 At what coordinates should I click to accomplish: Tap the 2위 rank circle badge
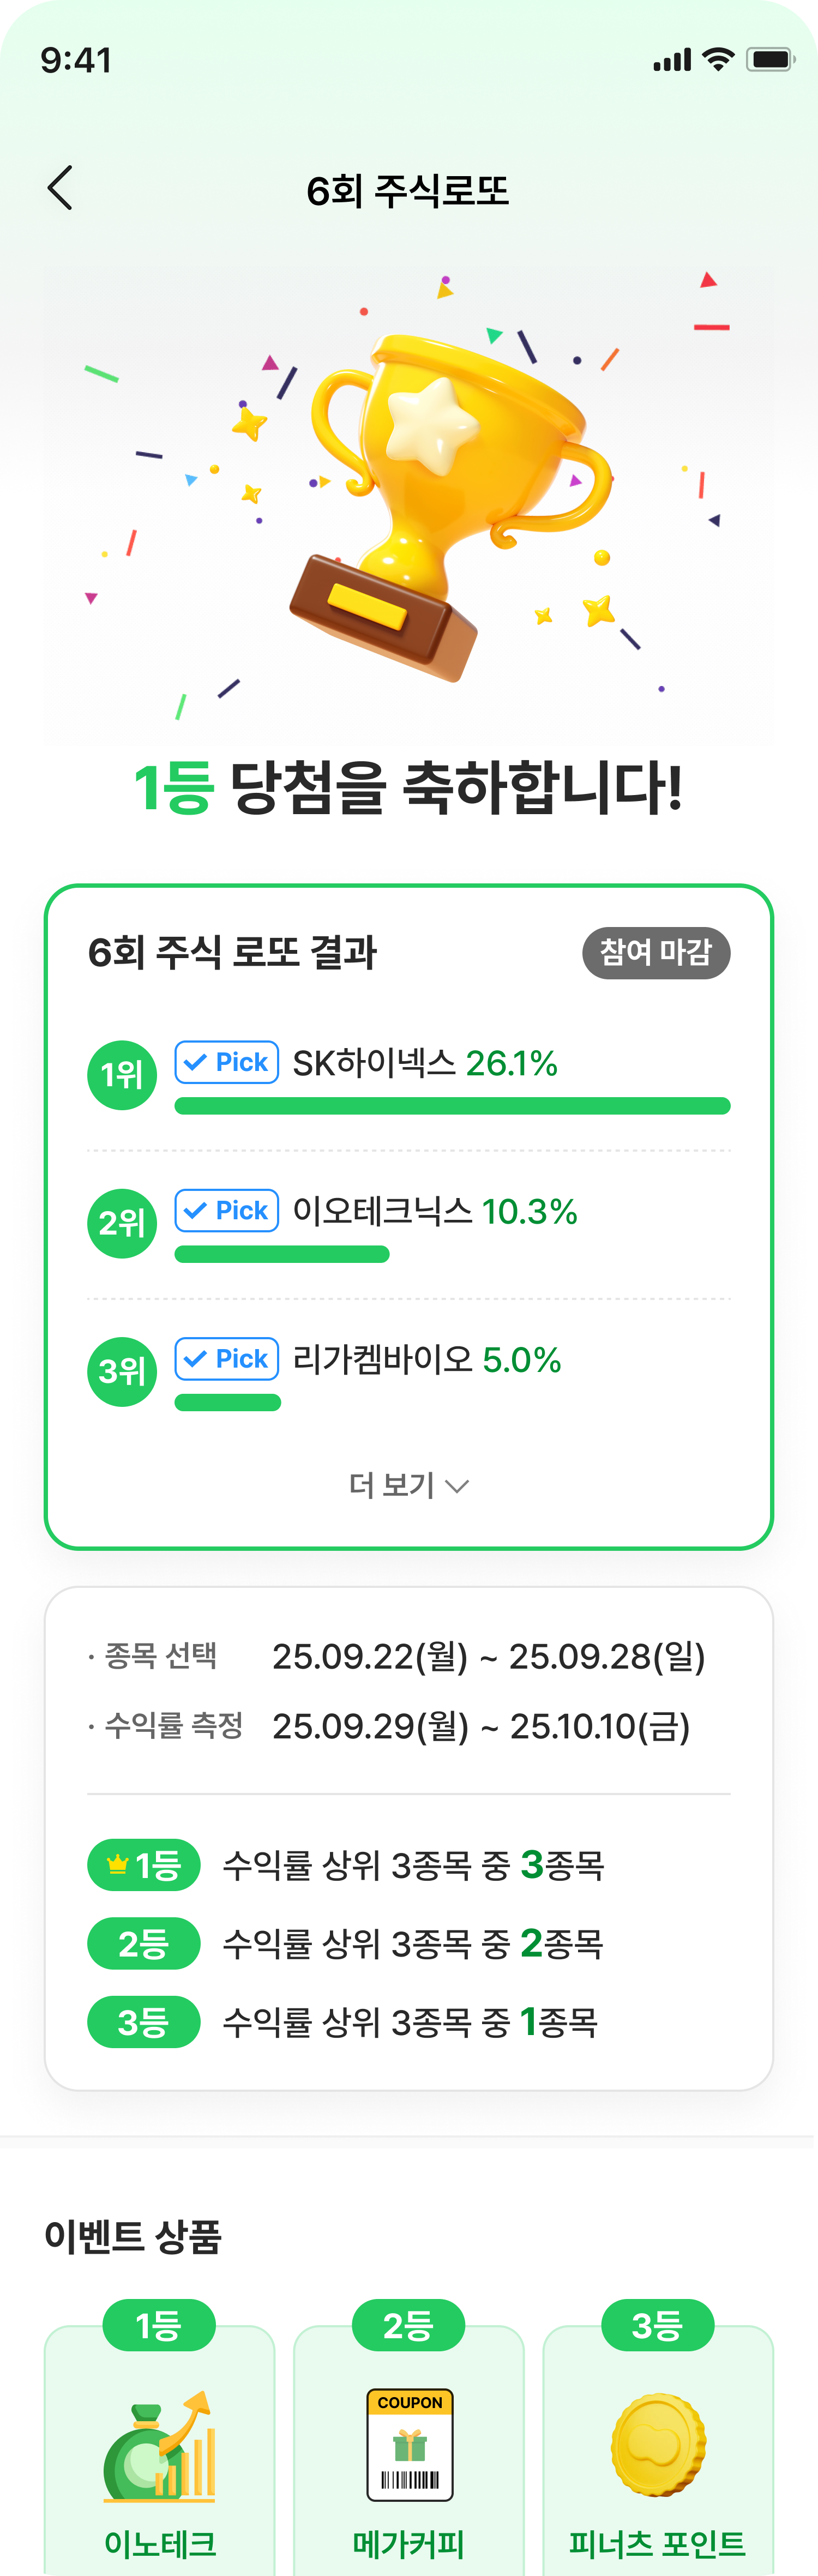pyautogui.click(x=122, y=1223)
